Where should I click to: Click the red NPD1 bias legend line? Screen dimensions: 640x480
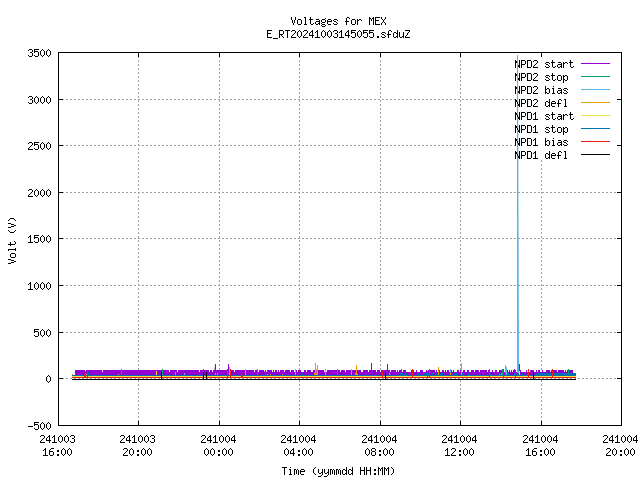pos(595,142)
